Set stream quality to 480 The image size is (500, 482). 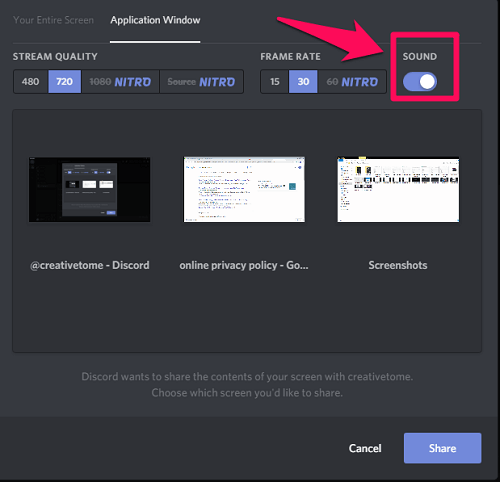(x=31, y=82)
